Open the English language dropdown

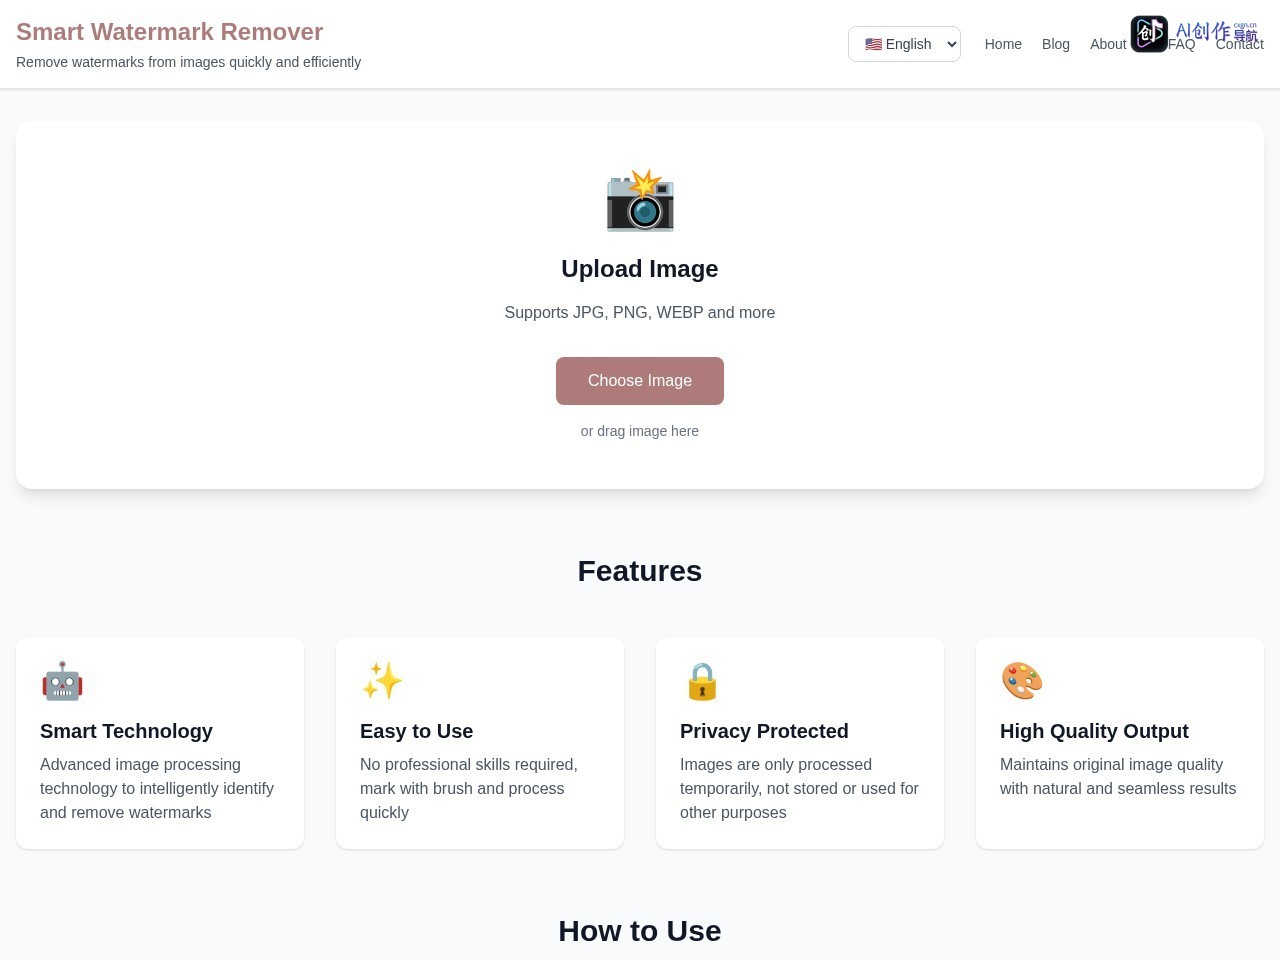904,44
